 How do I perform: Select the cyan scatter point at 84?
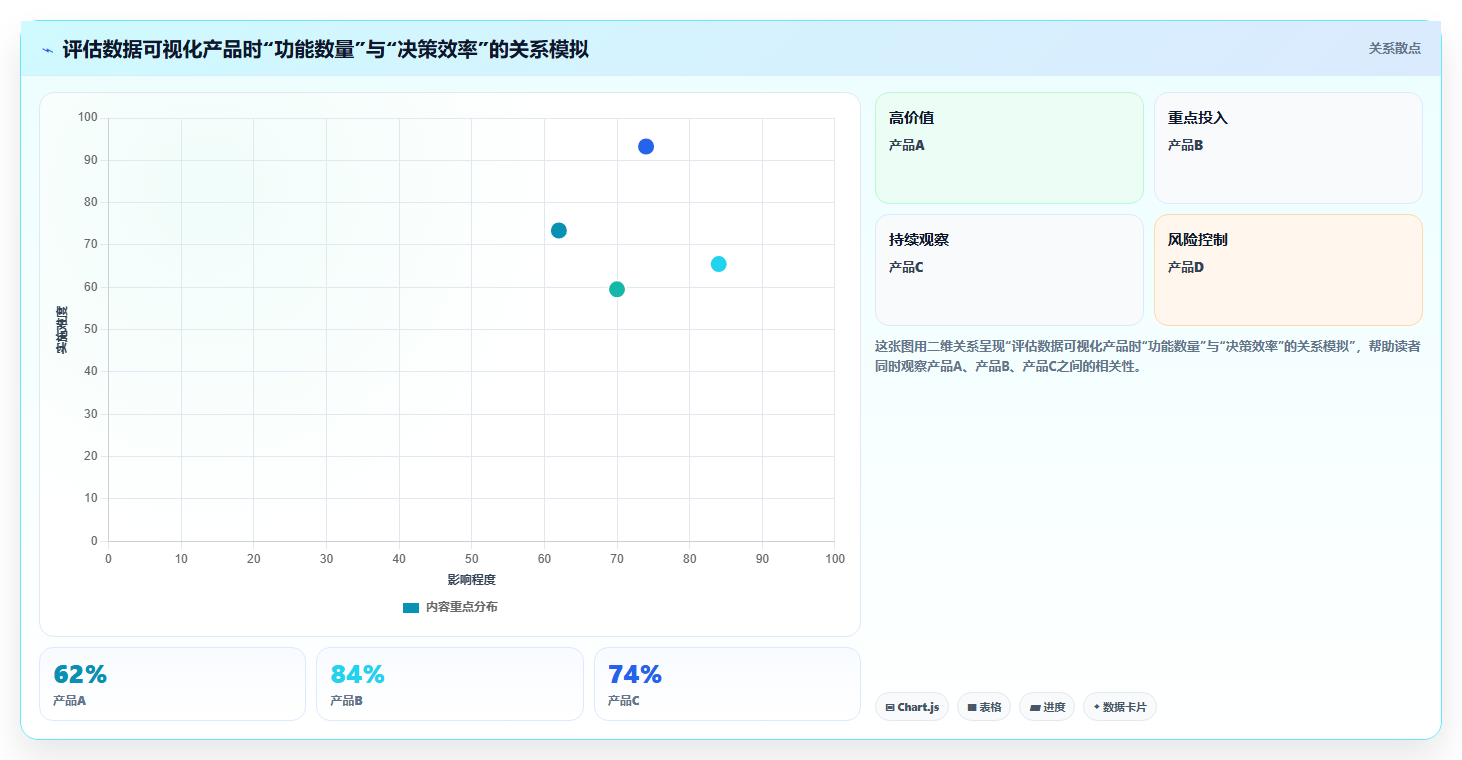point(718,264)
